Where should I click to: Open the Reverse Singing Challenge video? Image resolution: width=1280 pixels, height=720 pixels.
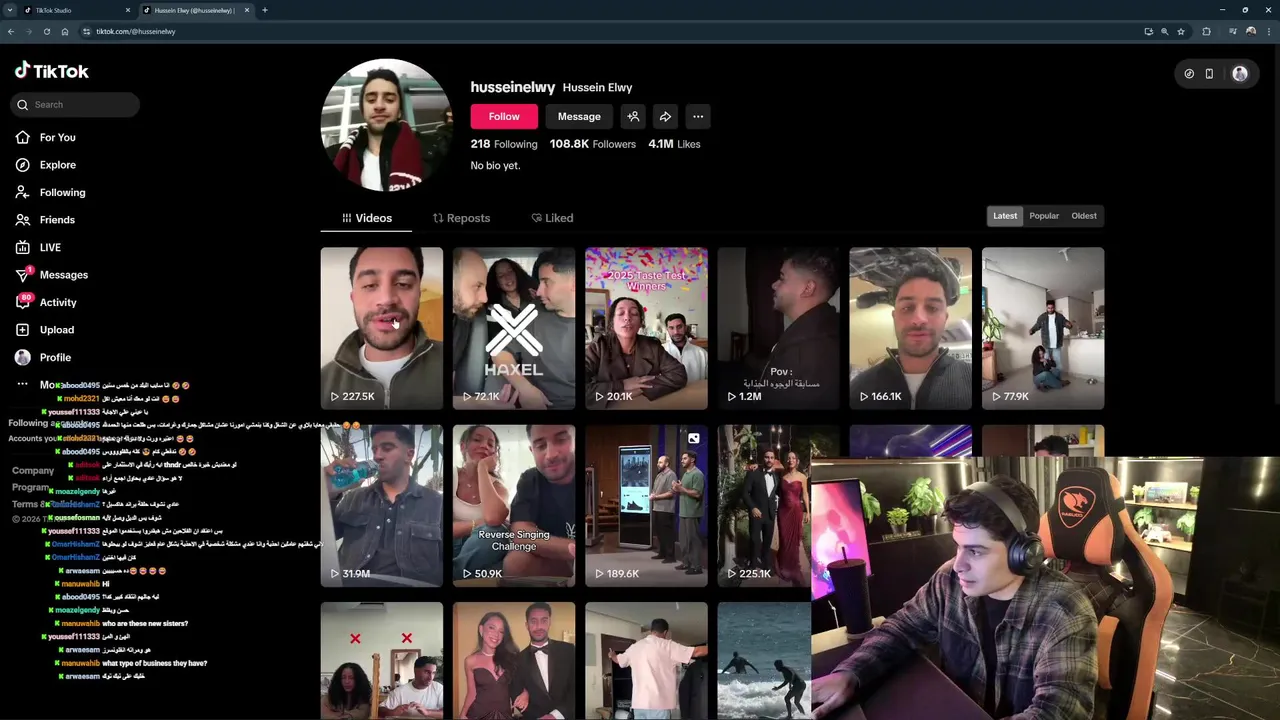(514, 505)
